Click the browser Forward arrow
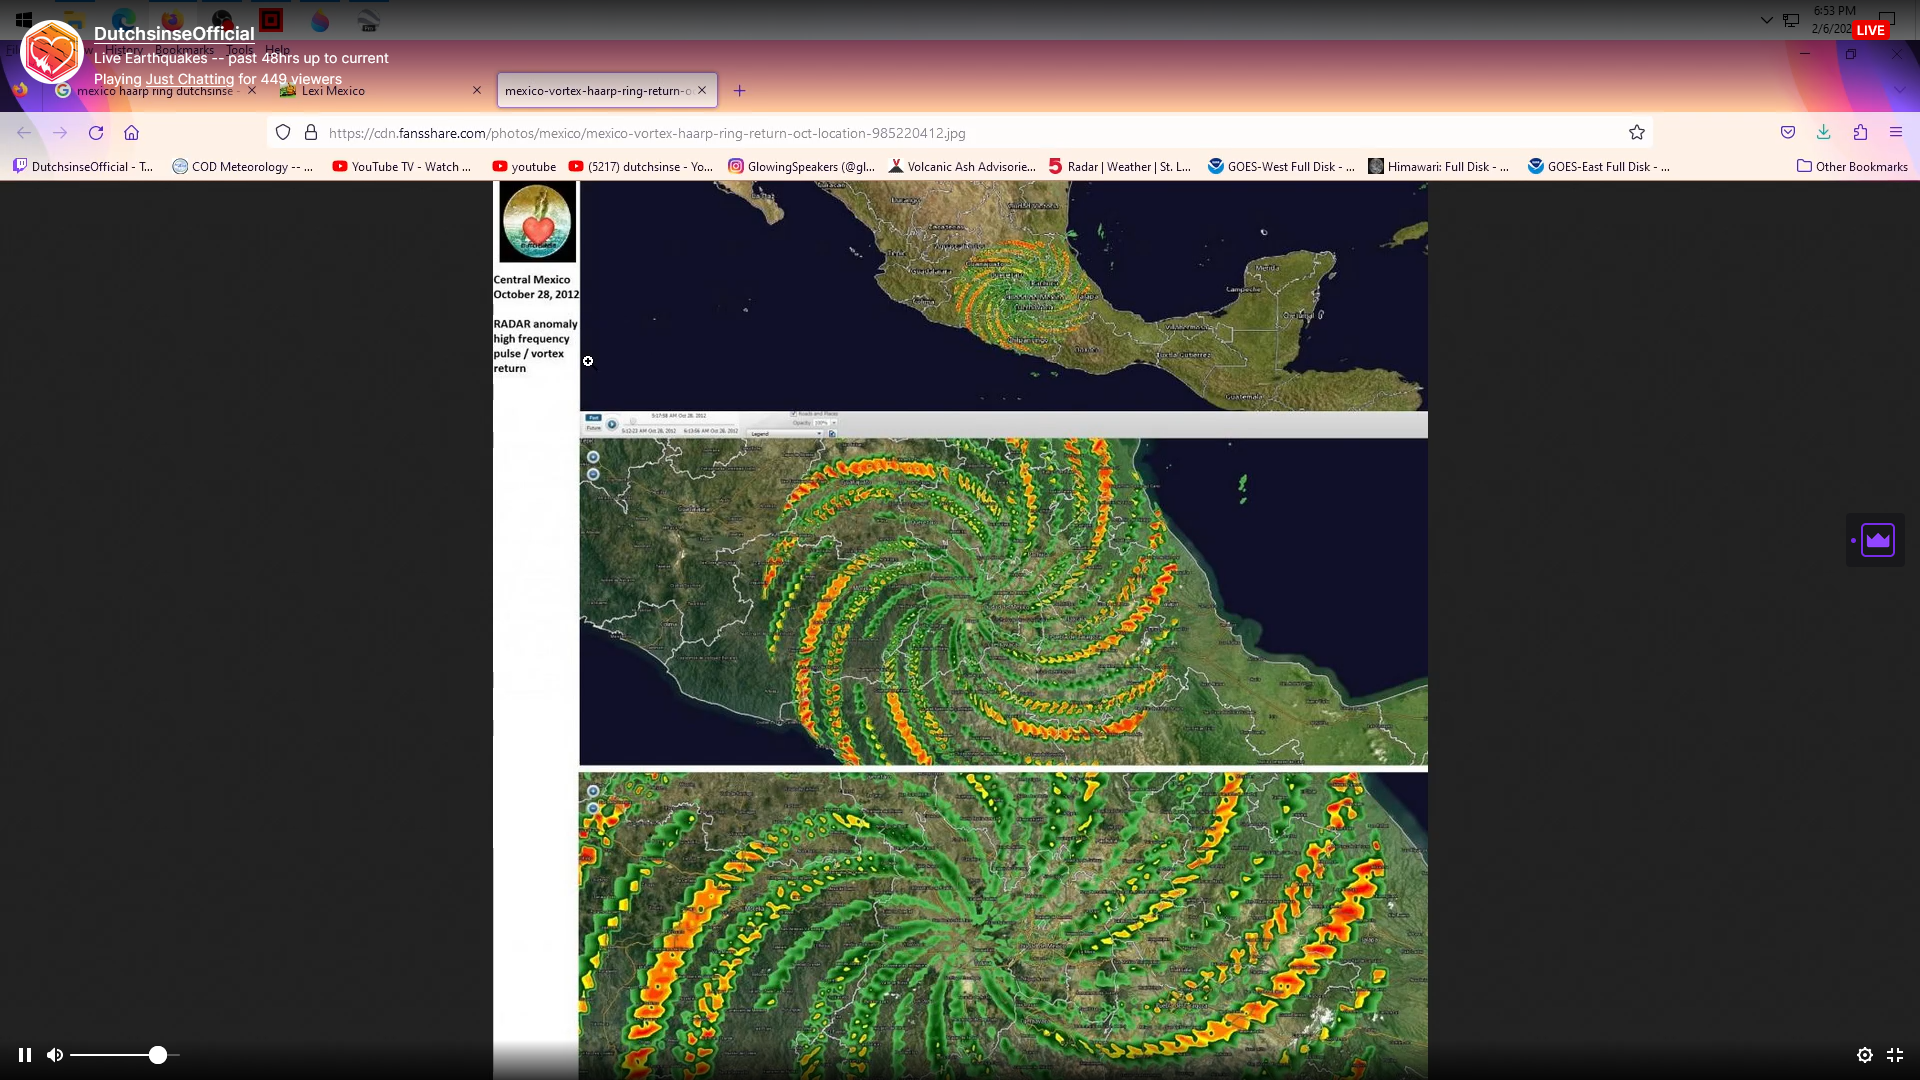 [x=60, y=133]
